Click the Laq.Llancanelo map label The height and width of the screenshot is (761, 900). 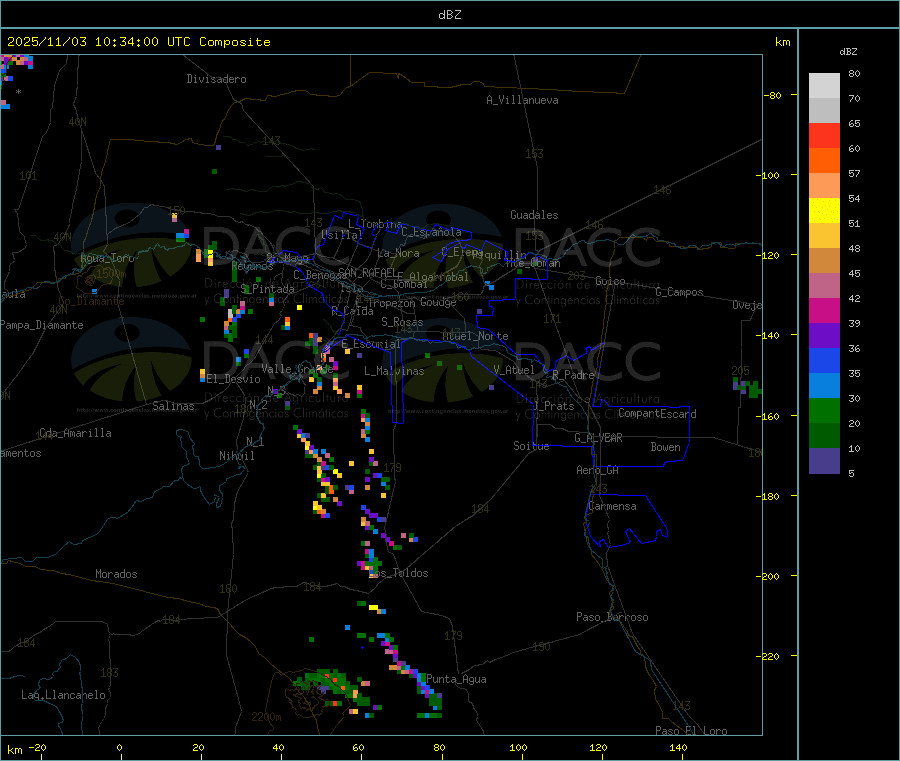tap(63, 695)
